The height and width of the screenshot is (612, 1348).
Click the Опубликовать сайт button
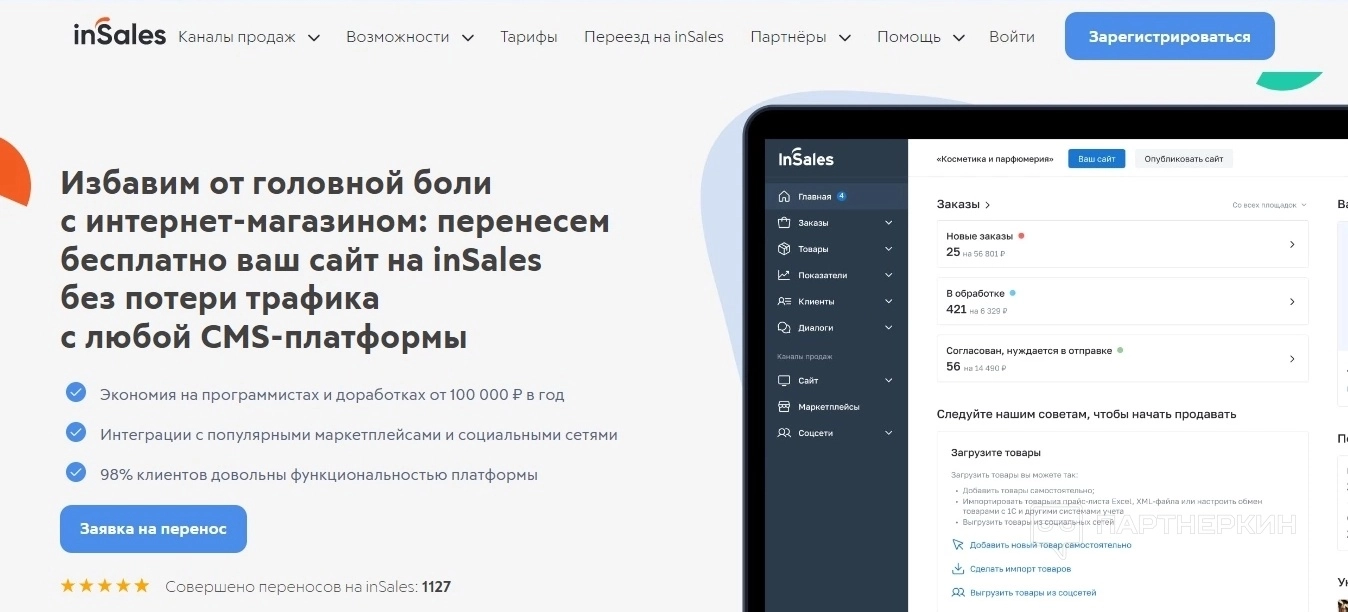click(1184, 159)
